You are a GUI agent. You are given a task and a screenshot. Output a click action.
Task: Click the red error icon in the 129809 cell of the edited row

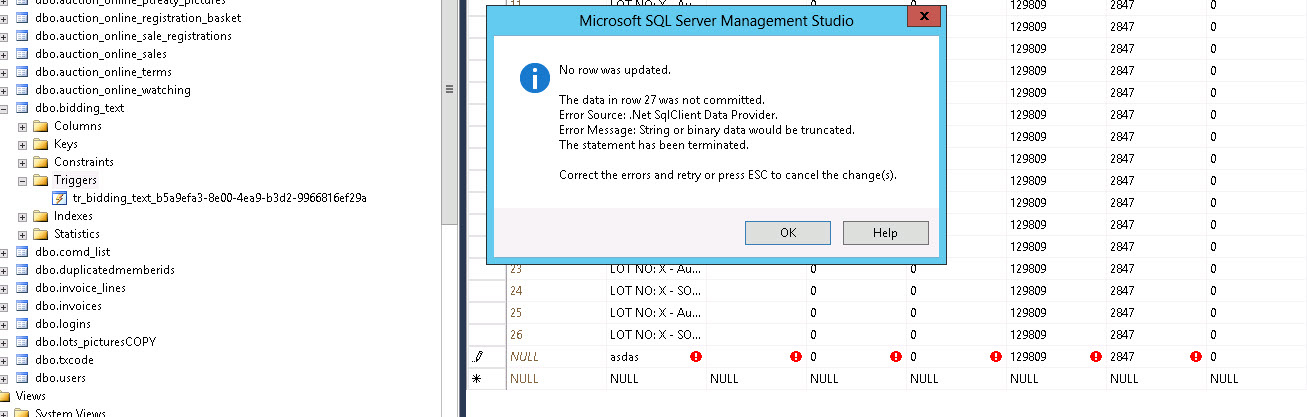[1096, 356]
